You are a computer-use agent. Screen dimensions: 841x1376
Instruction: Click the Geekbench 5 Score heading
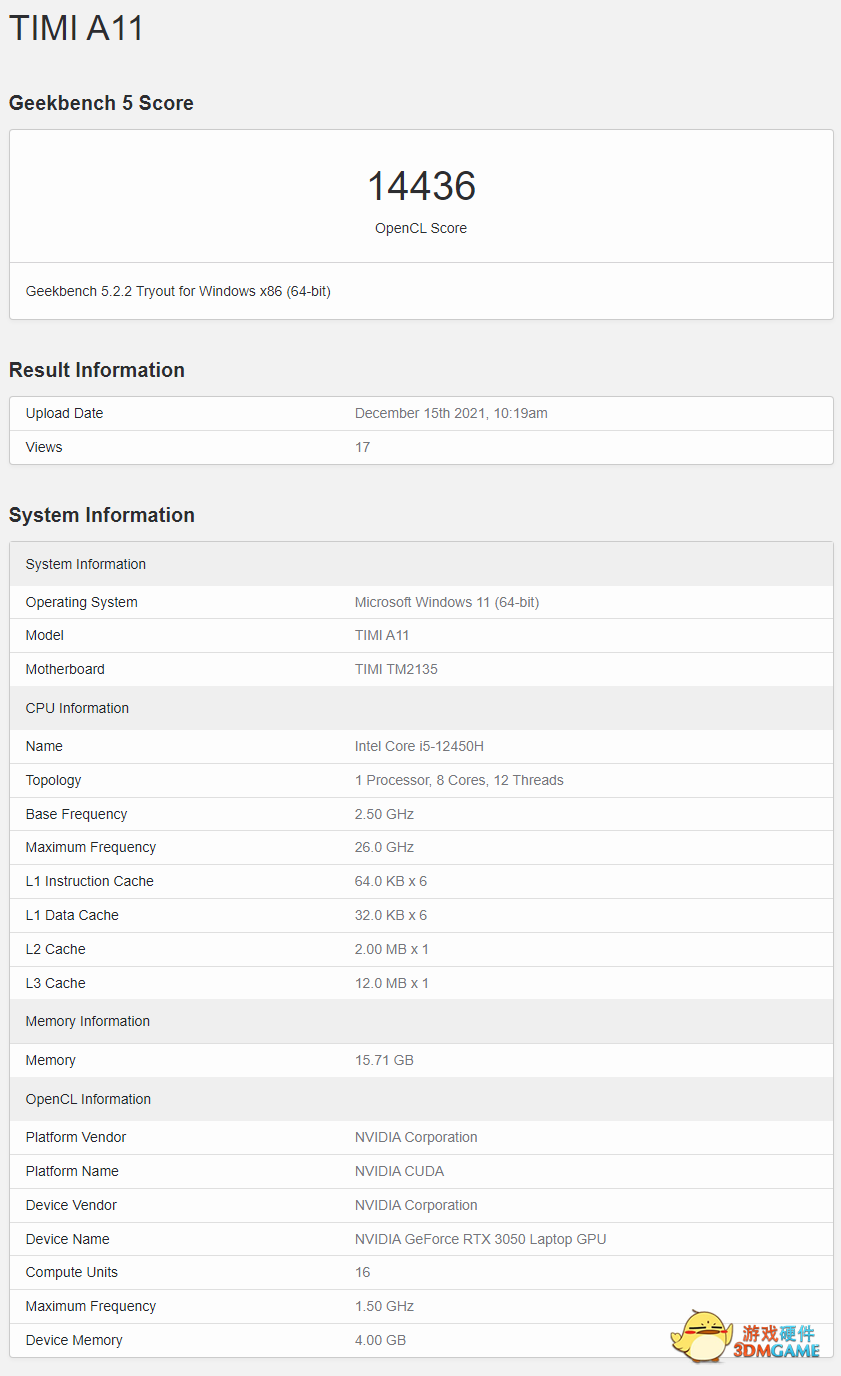click(x=101, y=103)
